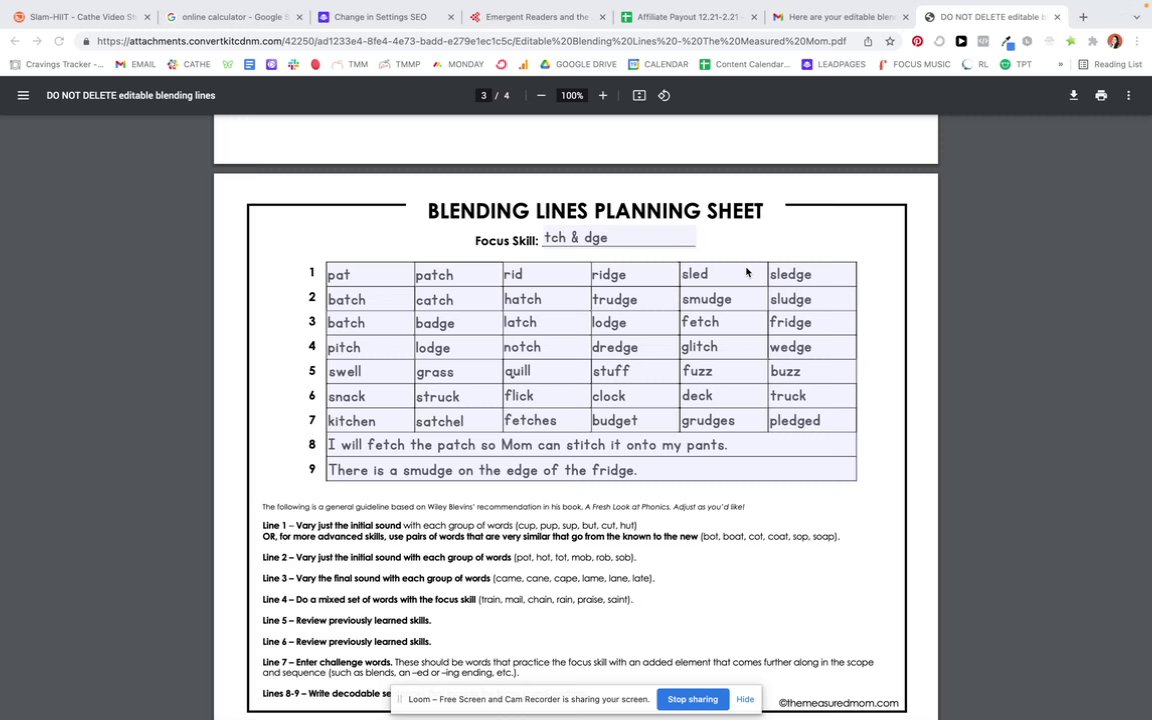Click Stop sharing button

click(x=693, y=699)
